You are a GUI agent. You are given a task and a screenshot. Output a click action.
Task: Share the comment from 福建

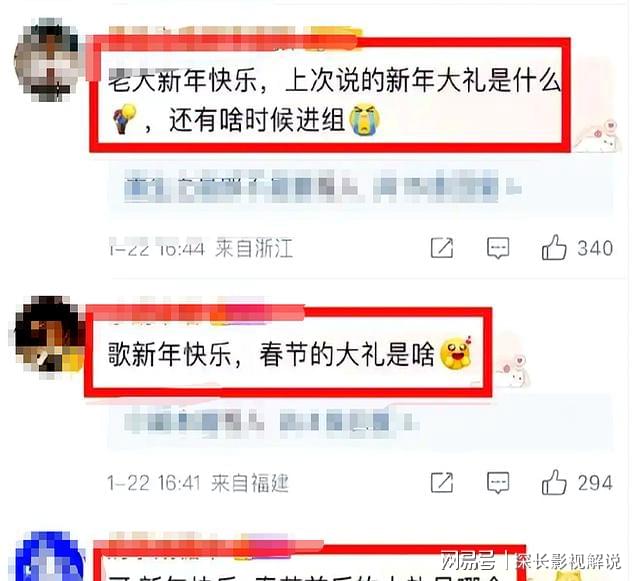click(x=442, y=483)
